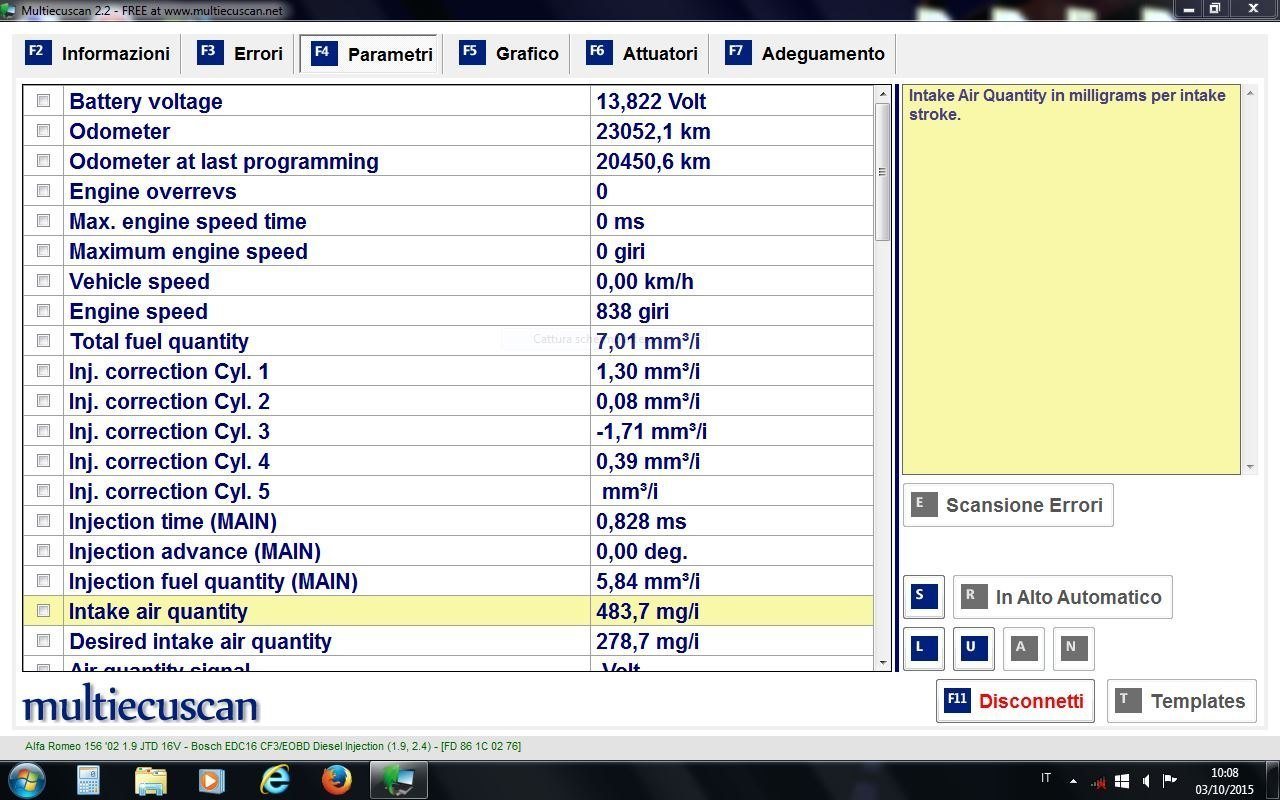This screenshot has width=1280, height=800.
Task: Tick the Battery voltage checkbox
Action: [x=43, y=101]
